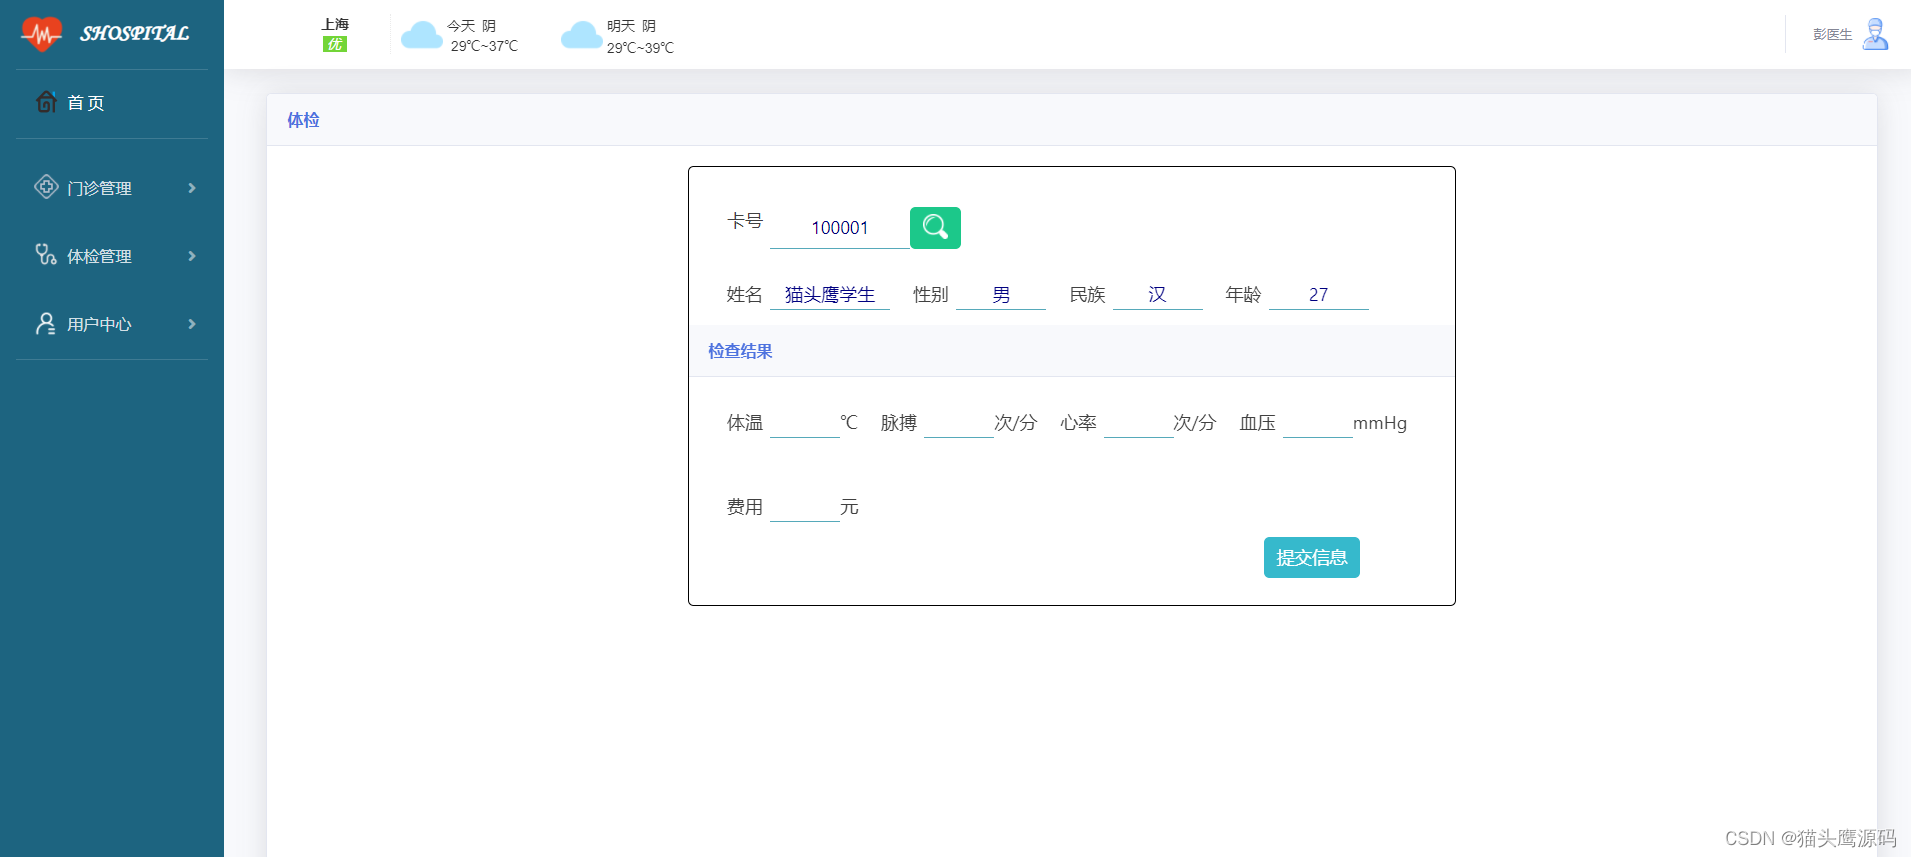The image size is (1911, 857).
Task: Expand the 门诊管理 chevron arrow
Action: coord(192,188)
